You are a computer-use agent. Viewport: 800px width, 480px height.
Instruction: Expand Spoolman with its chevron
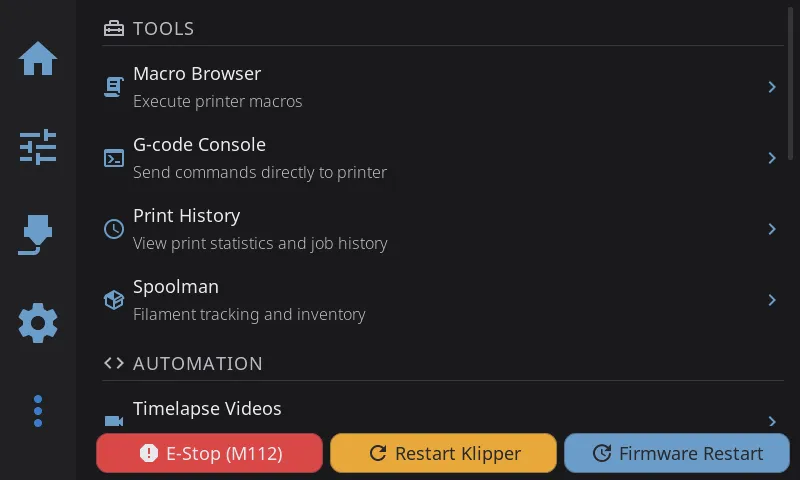772,300
